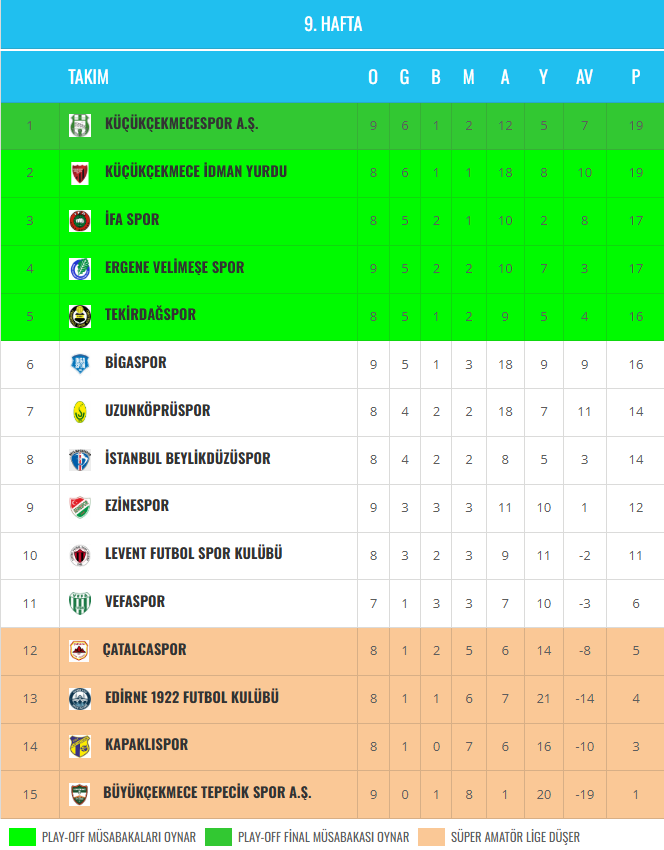Open Edirne 1922 Futbol Kulübü team page

[x=191, y=697]
